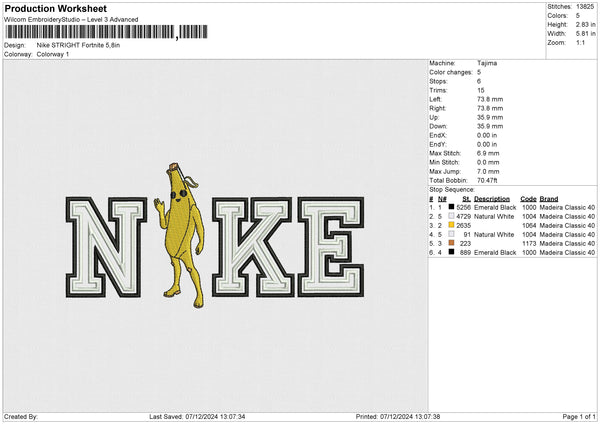Image resolution: width=600 pixels, height=424 pixels.
Task: Click the 'EndY:' 0.00 in value
Action: coord(487,144)
